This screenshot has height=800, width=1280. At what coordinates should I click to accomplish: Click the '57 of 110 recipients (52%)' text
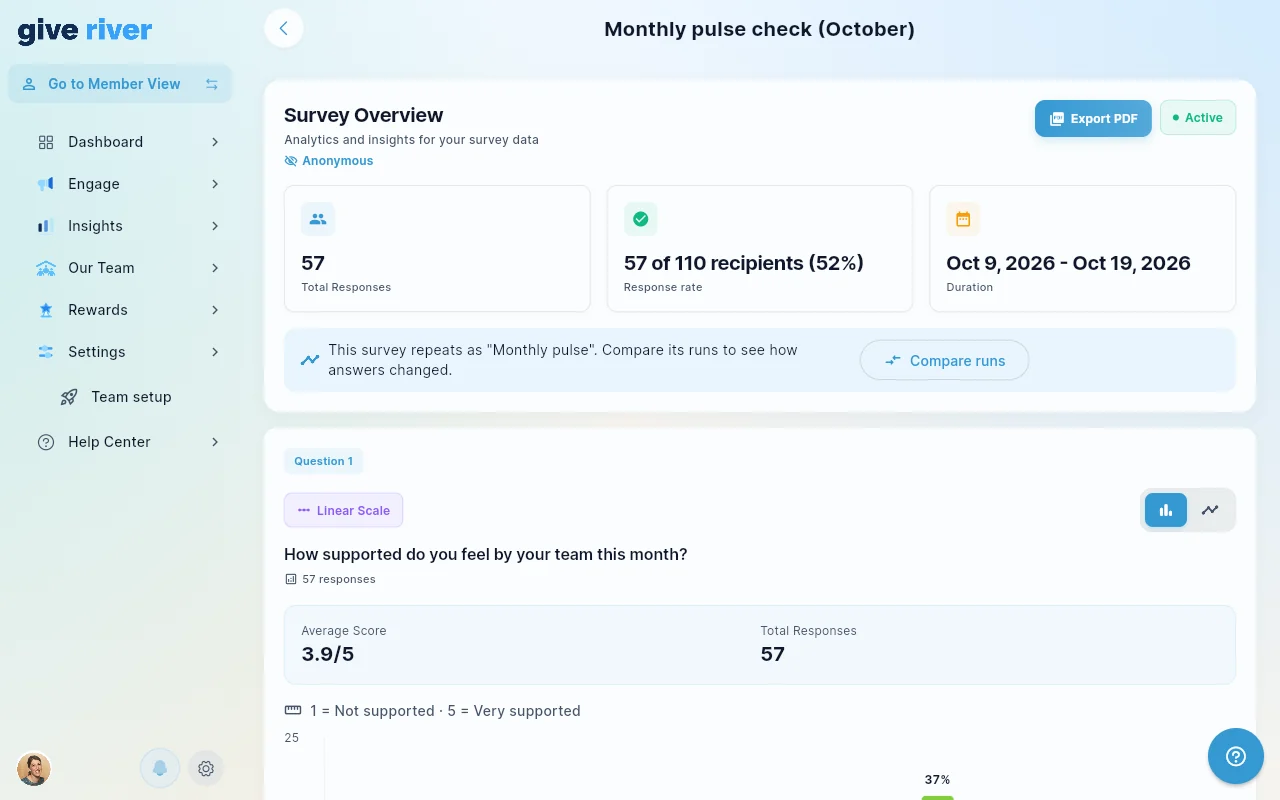(744, 263)
